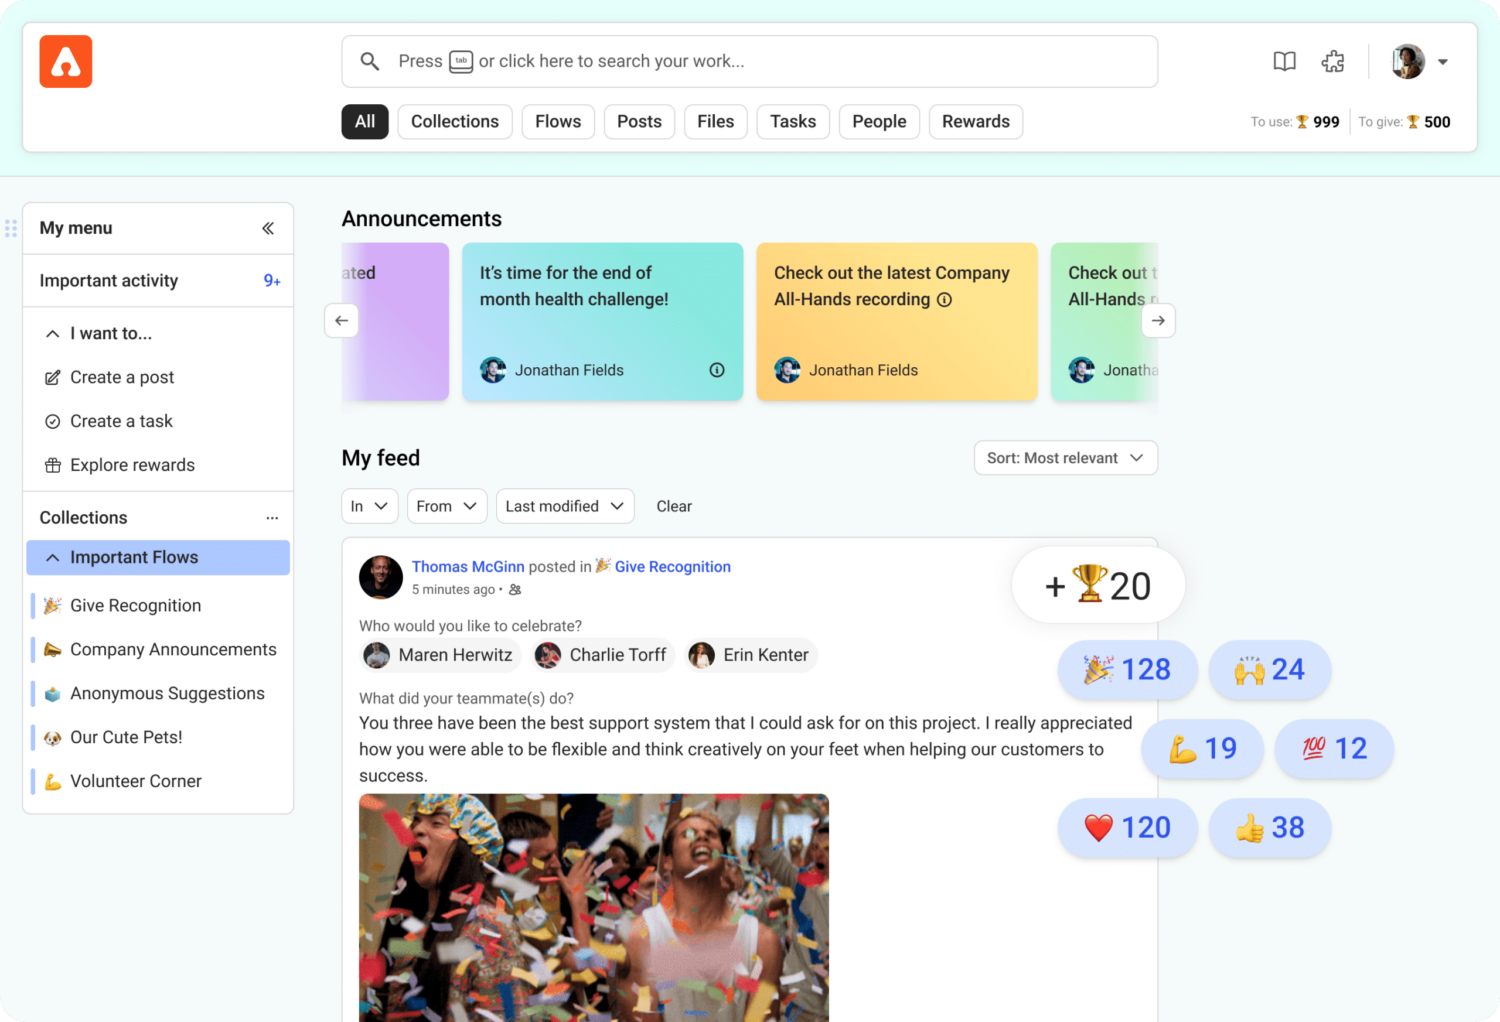This screenshot has width=1500, height=1022.
Task: Toggle the thumbs up reaction showing 38
Action: coord(1269,828)
